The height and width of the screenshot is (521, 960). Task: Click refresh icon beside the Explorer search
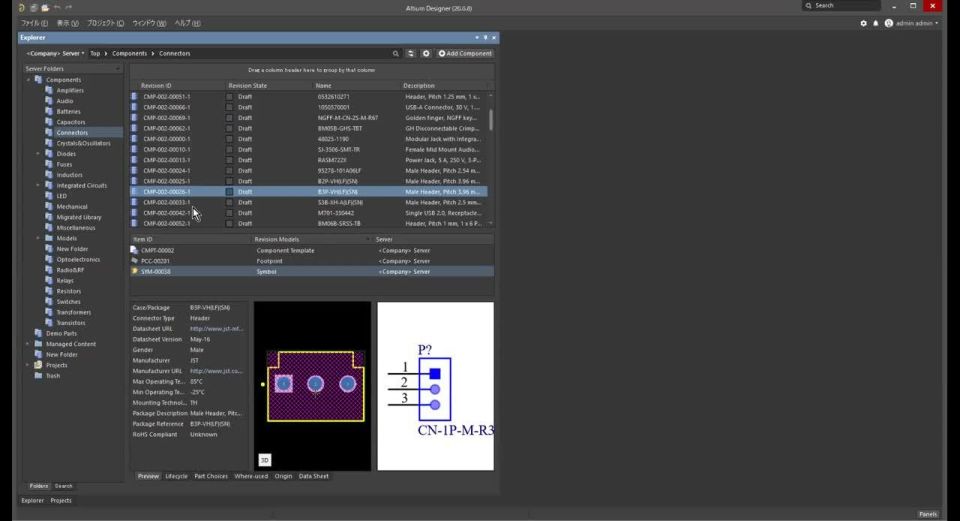click(411, 53)
